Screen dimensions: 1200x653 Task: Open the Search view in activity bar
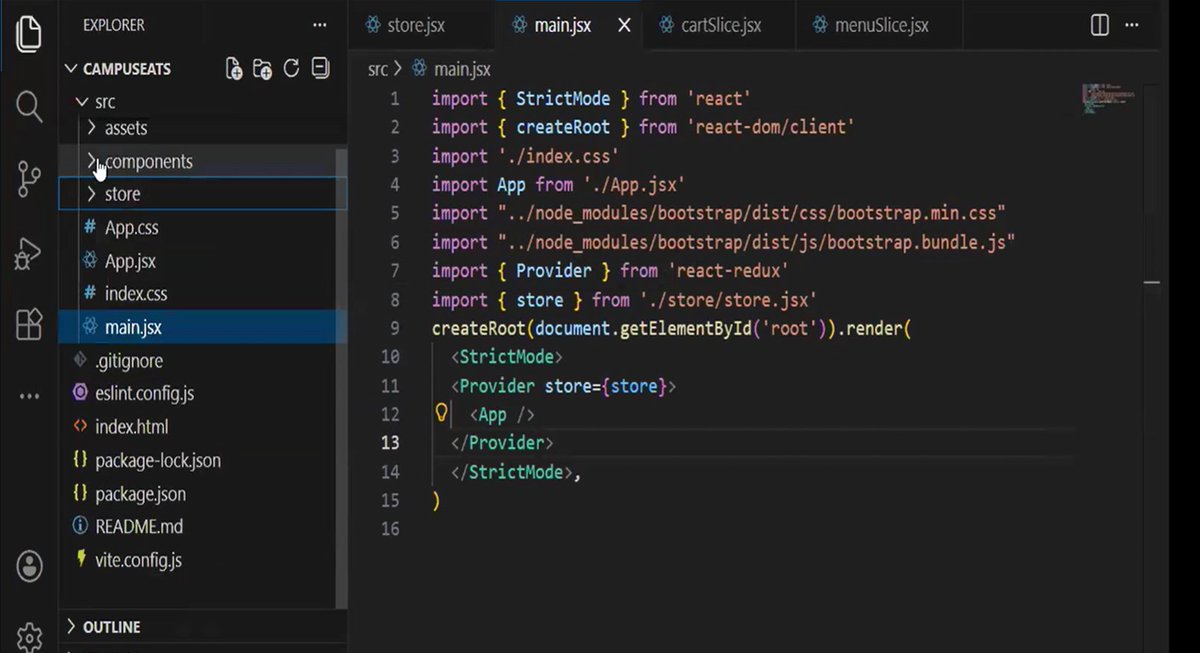click(x=29, y=107)
